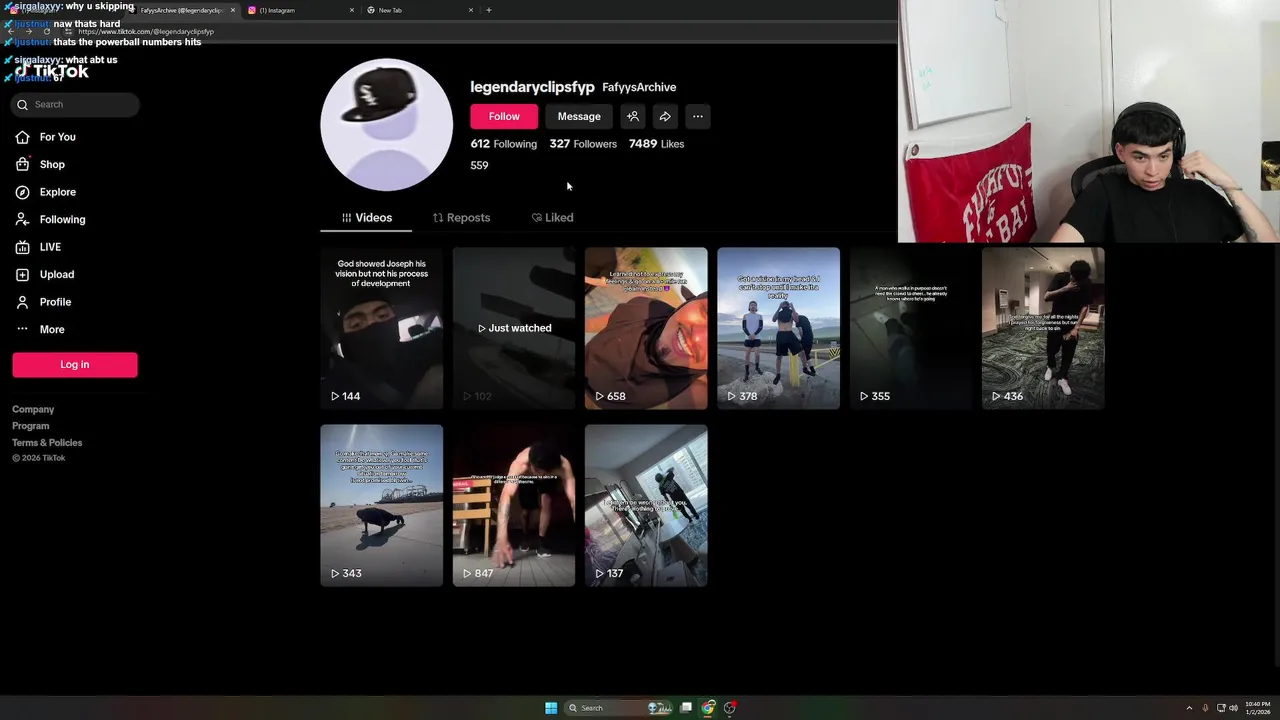Image resolution: width=1280 pixels, height=720 pixels.
Task: Switch to the Reposts tab
Action: tap(461, 217)
